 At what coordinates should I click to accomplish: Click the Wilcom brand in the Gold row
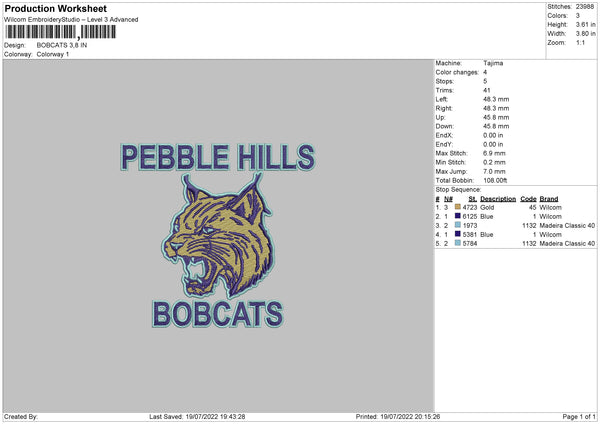point(550,207)
